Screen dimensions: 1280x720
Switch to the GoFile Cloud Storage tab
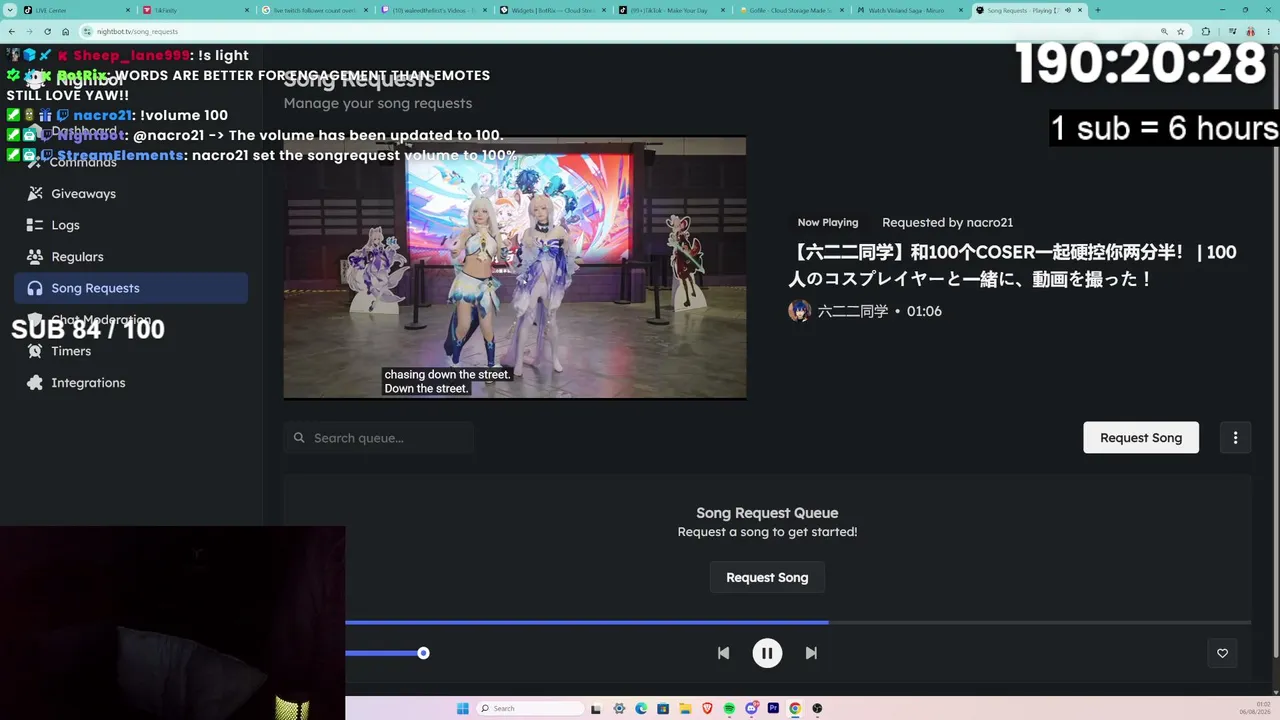[793, 10]
